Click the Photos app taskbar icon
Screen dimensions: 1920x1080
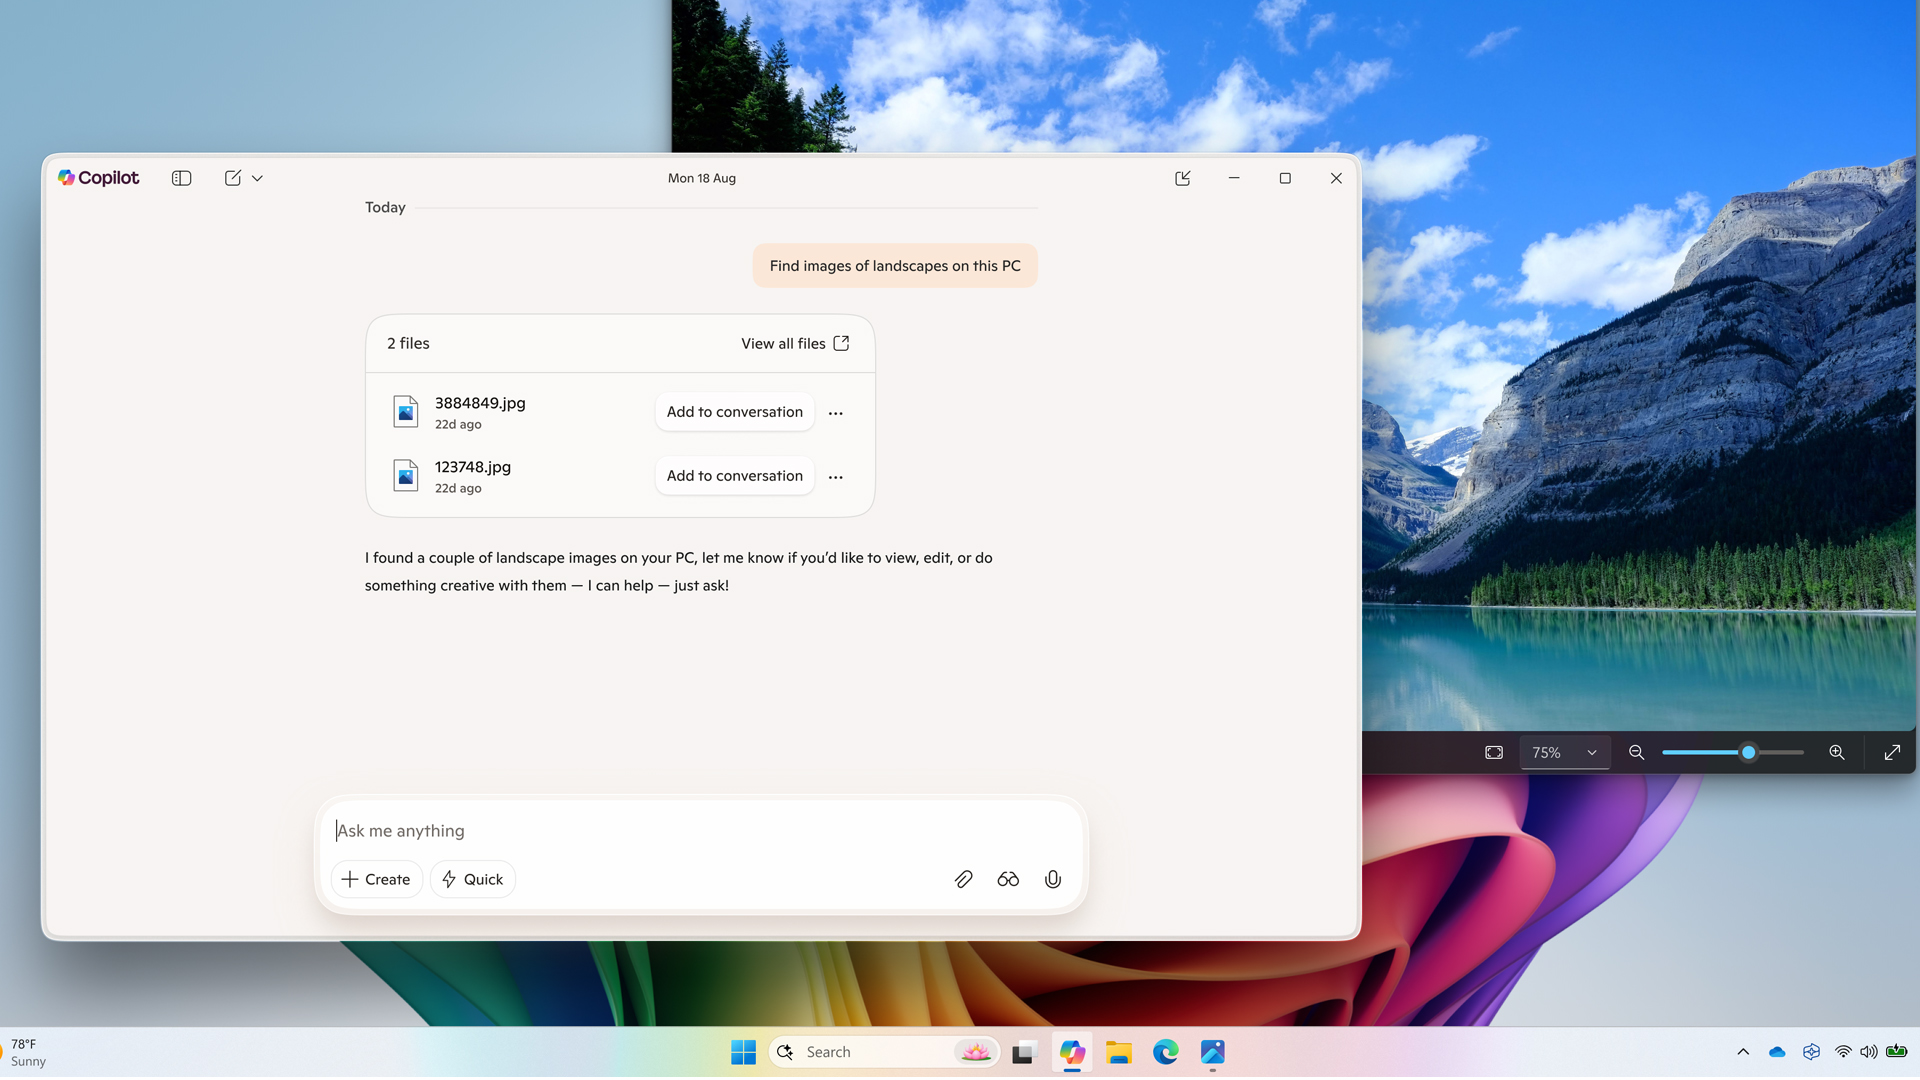[1213, 1052]
